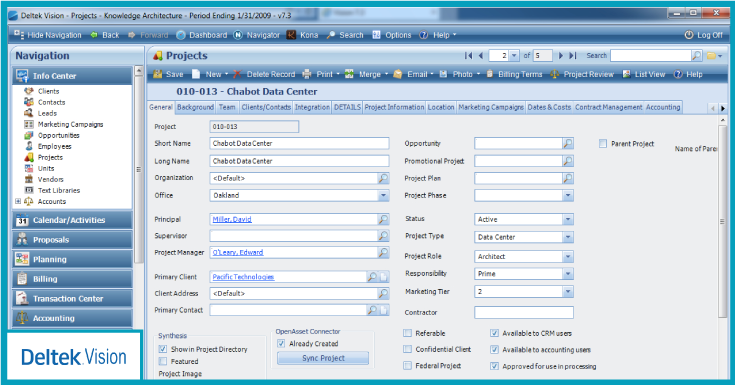Uncheck Already Created
The height and width of the screenshot is (385, 735).
(x=281, y=343)
